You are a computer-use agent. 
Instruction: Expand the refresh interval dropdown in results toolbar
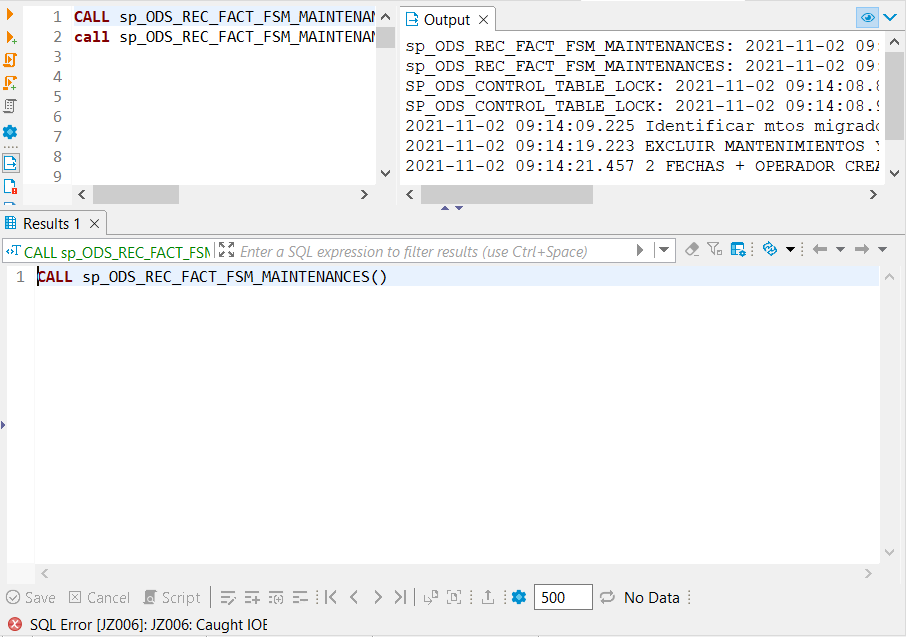click(x=791, y=250)
